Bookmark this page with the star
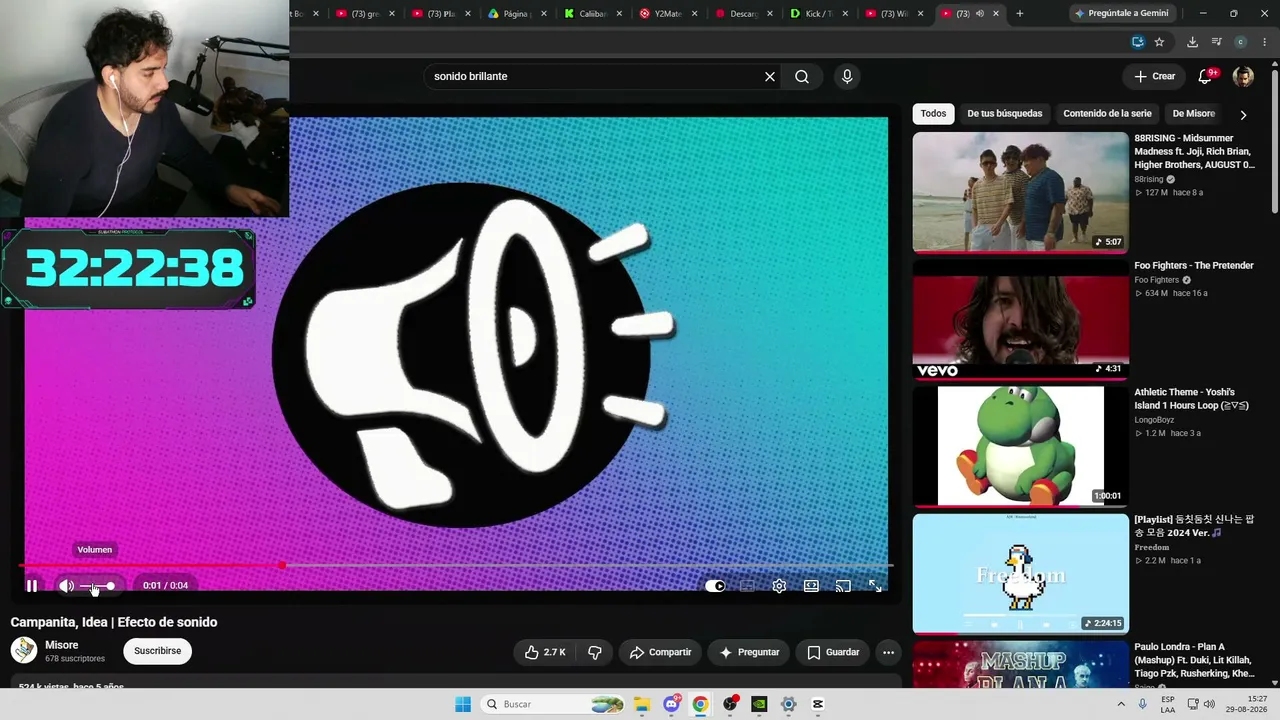The image size is (1280, 720). pyautogui.click(x=1159, y=42)
